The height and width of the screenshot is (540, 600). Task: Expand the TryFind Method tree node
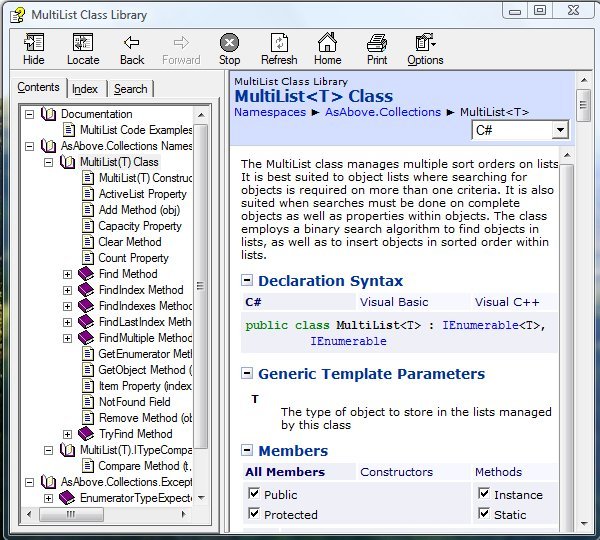click(67, 434)
